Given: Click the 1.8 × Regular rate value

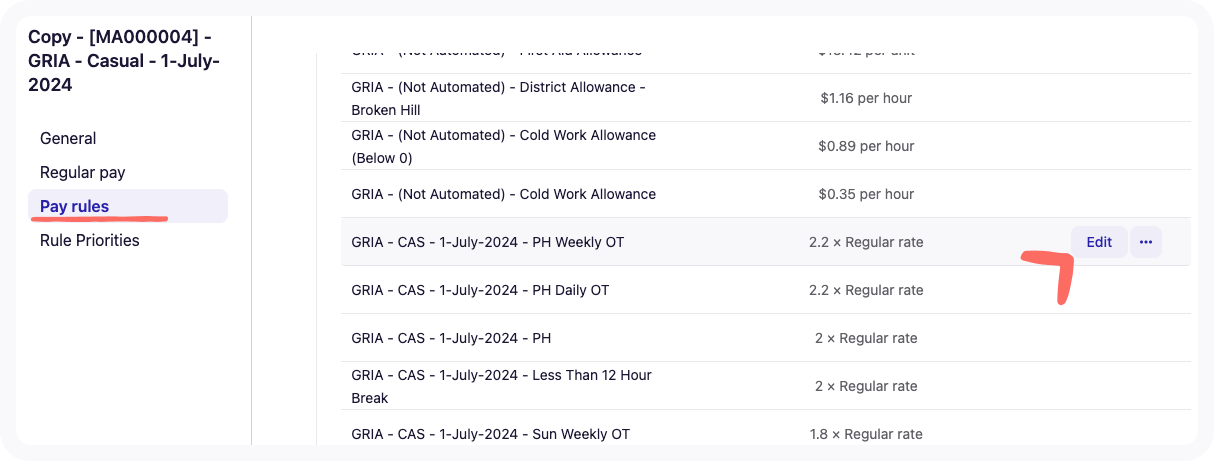Looking at the screenshot, I should coord(866,434).
